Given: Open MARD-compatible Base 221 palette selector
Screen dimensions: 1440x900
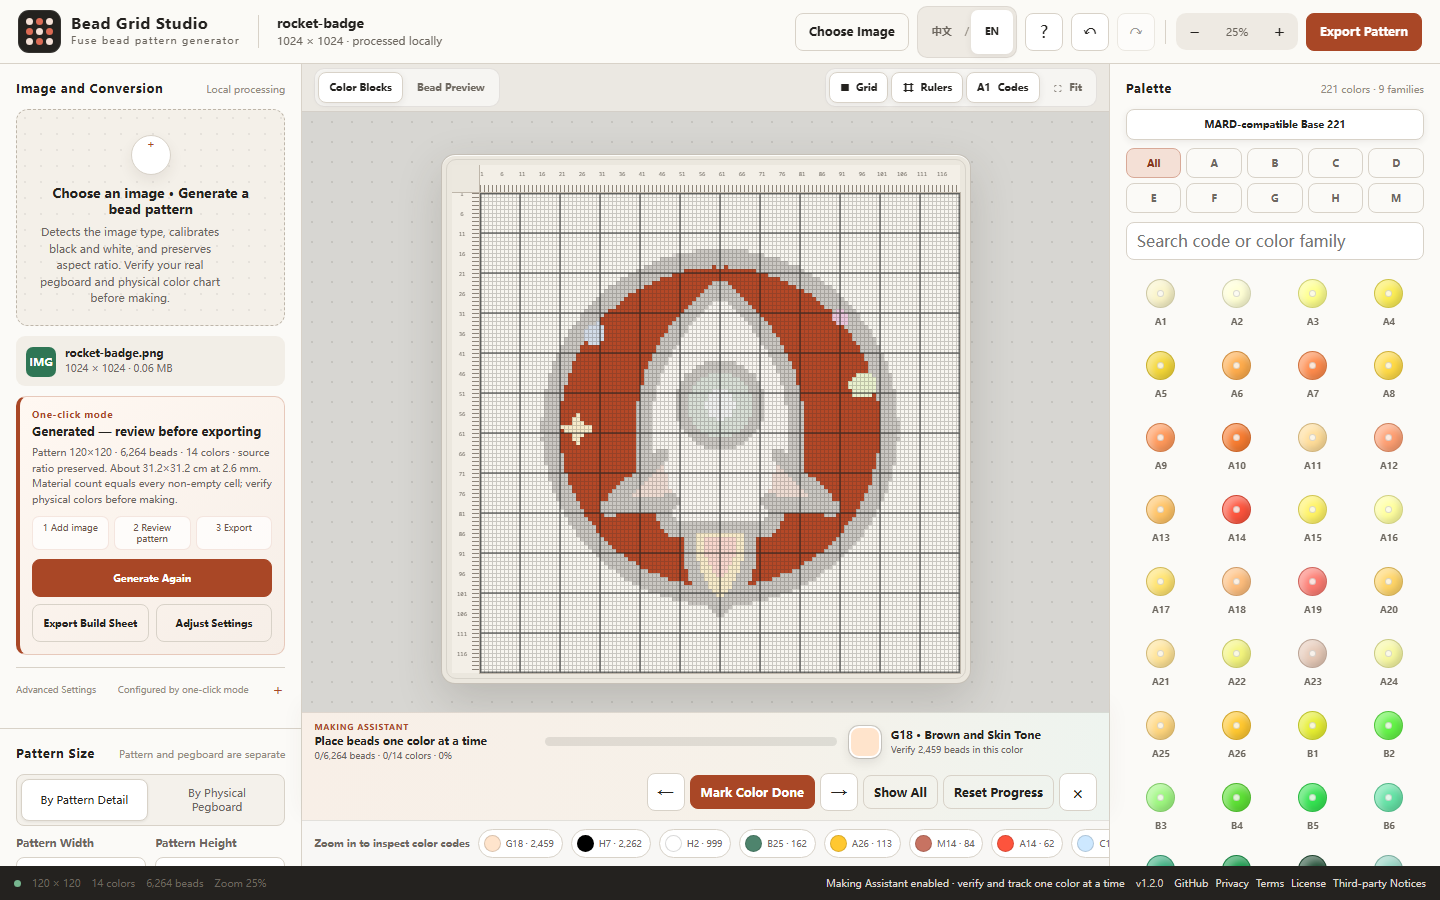Looking at the screenshot, I should coord(1275,124).
